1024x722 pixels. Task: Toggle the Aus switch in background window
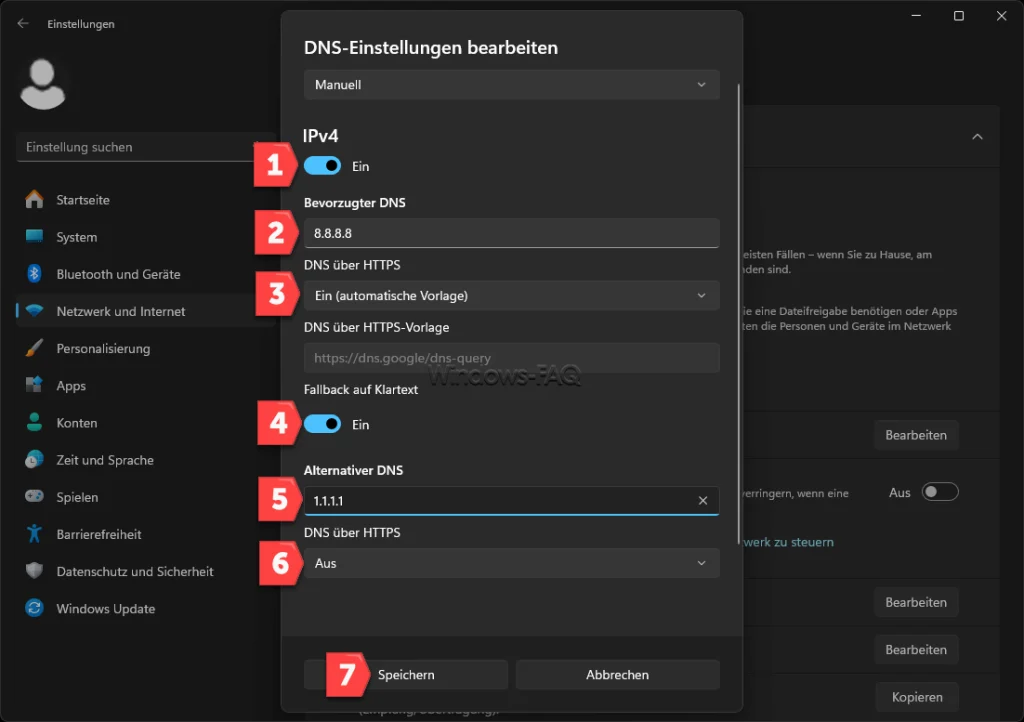click(940, 492)
